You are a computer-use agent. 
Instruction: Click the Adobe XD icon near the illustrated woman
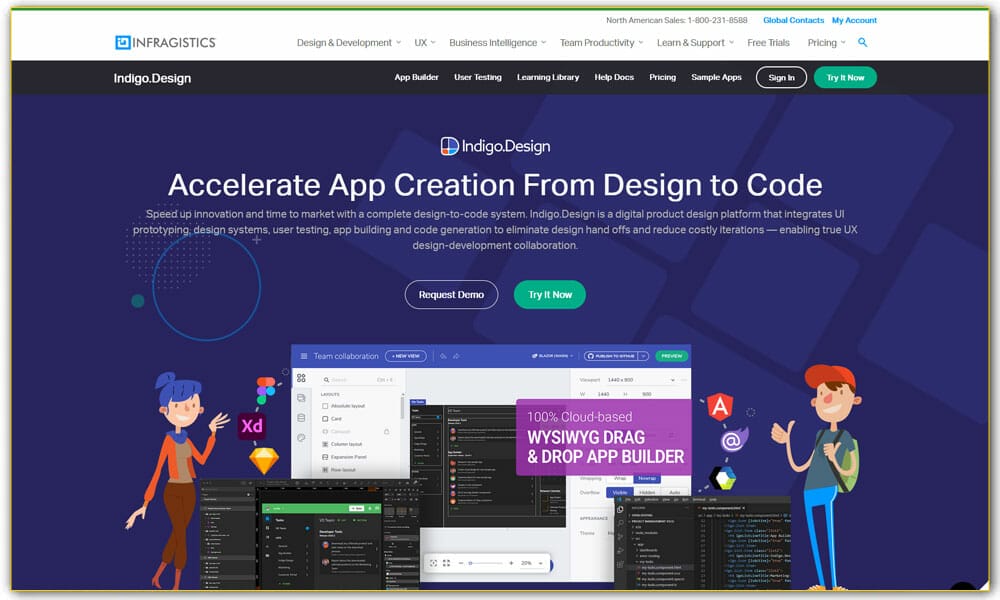[x=253, y=425]
